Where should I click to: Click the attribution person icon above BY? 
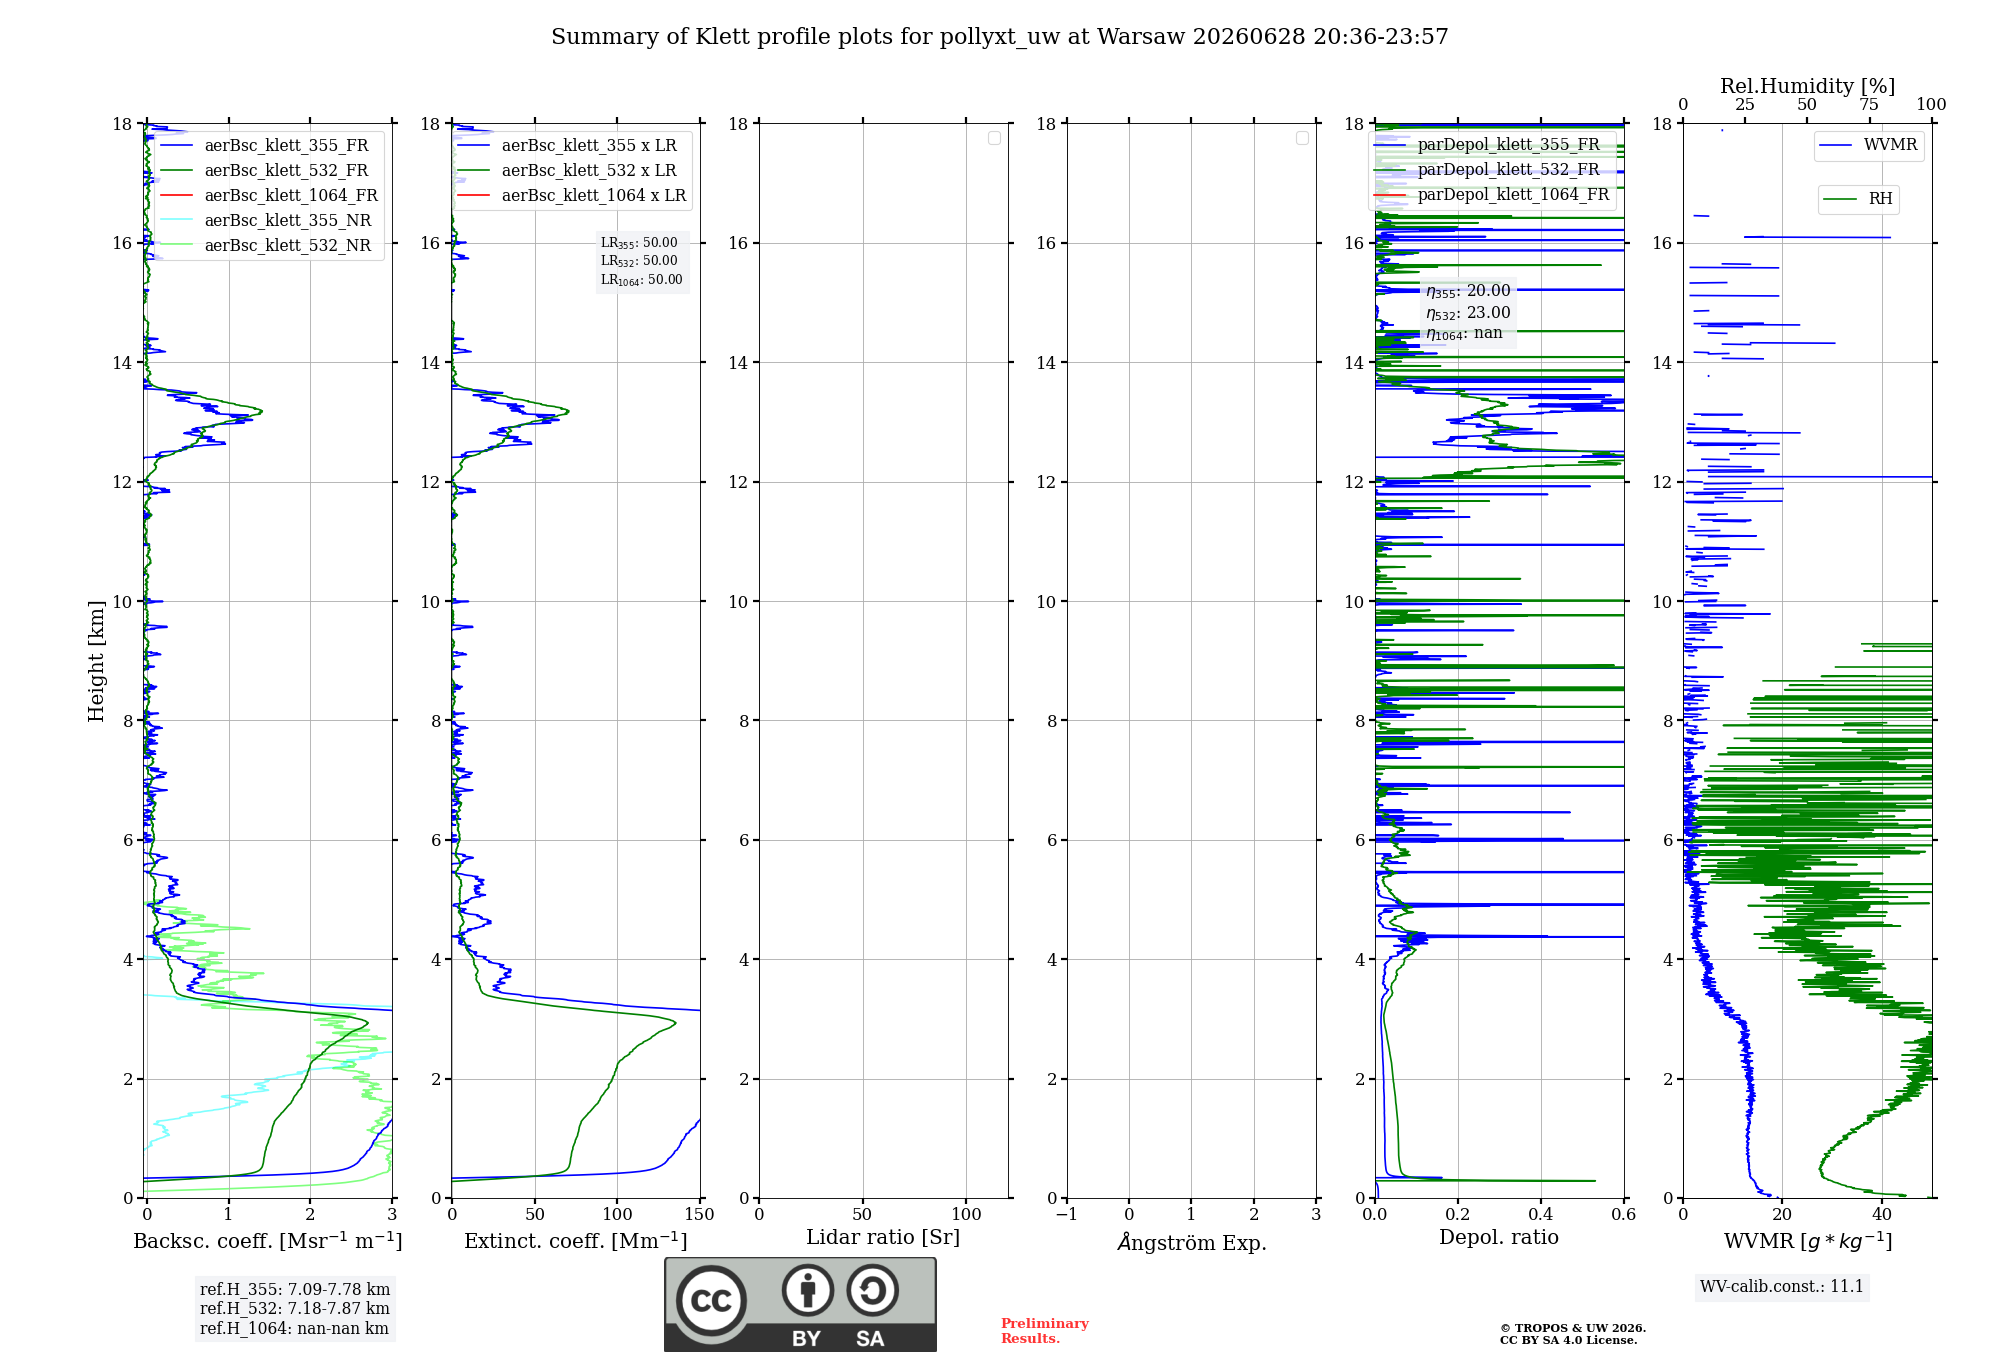point(808,1290)
